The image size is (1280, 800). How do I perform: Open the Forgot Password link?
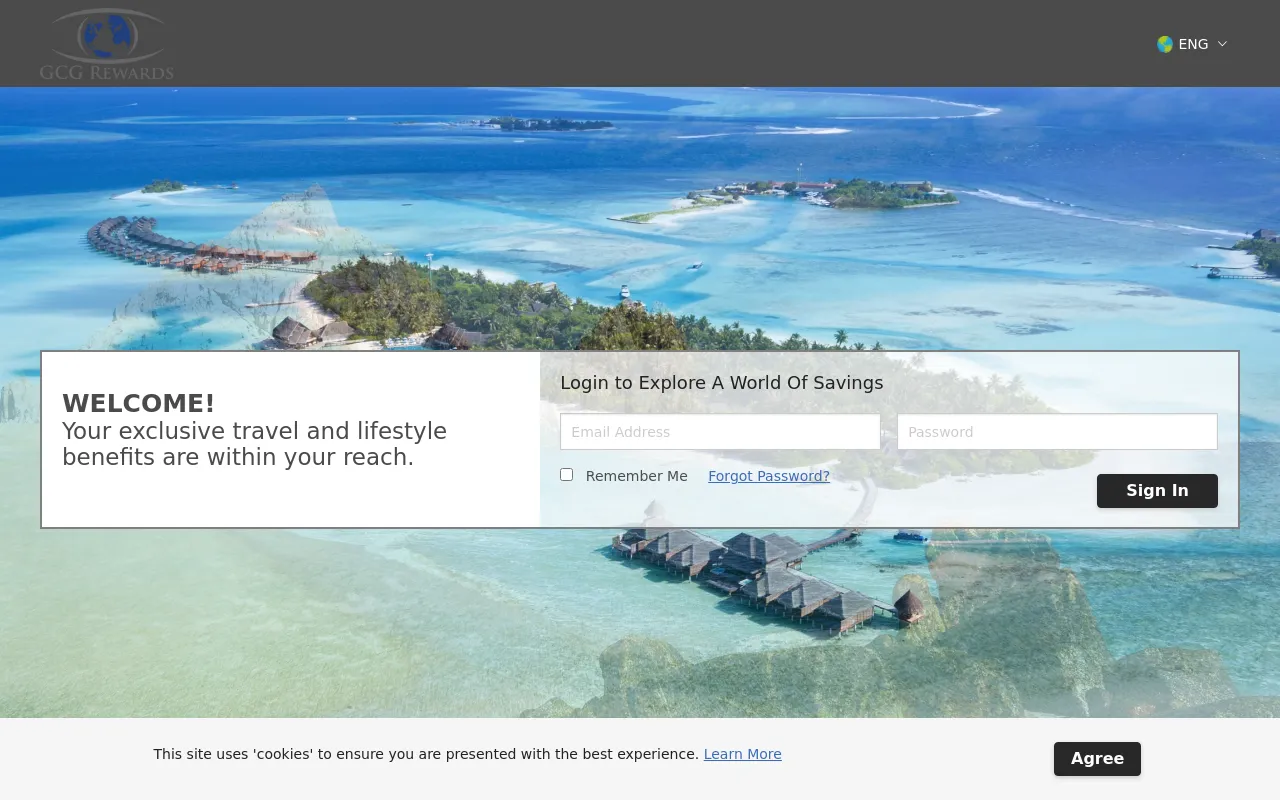pyautogui.click(x=769, y=476)
